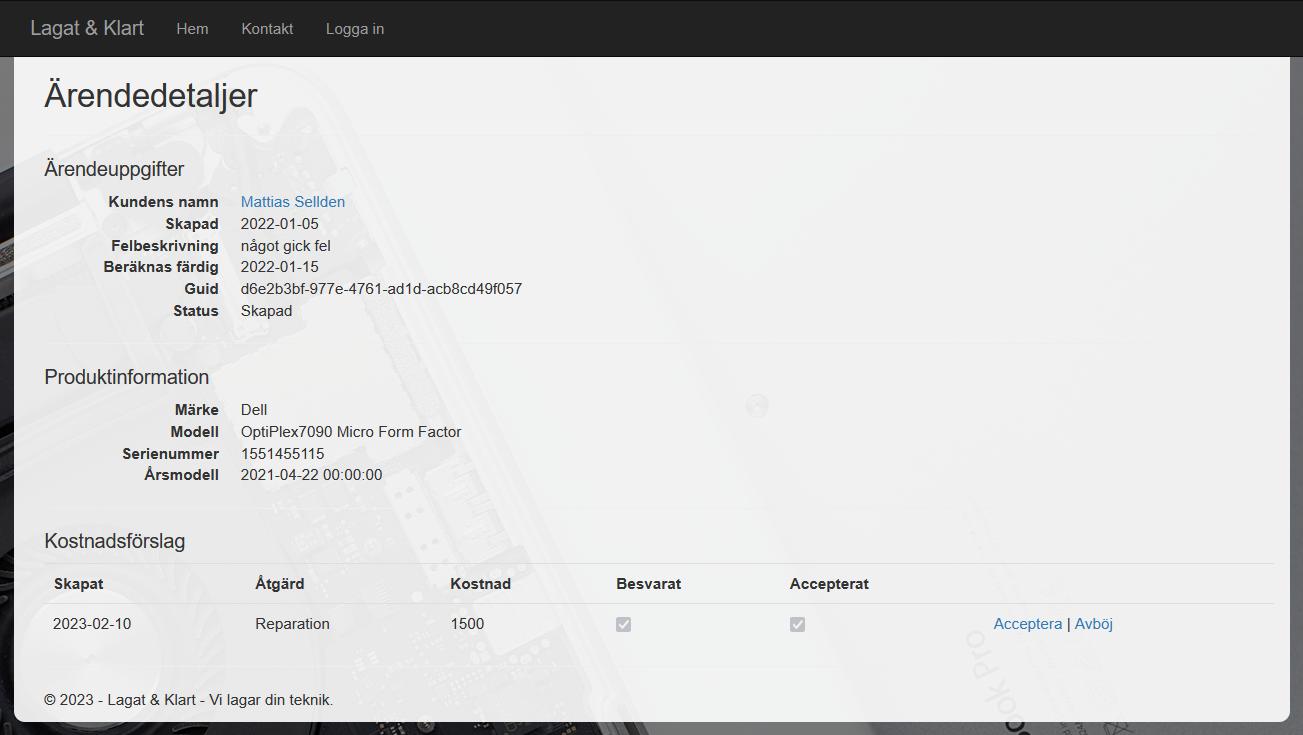Click the serial number 1551455115
1303x735 pixels.
pos(283,454)
